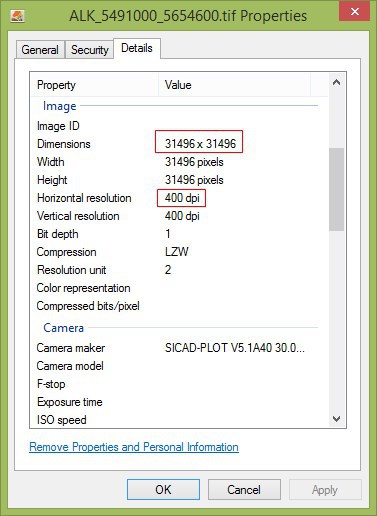Viewport: 377px width, 516px height.
Task: Click the scrollbar down arrow
Action: 336,419
